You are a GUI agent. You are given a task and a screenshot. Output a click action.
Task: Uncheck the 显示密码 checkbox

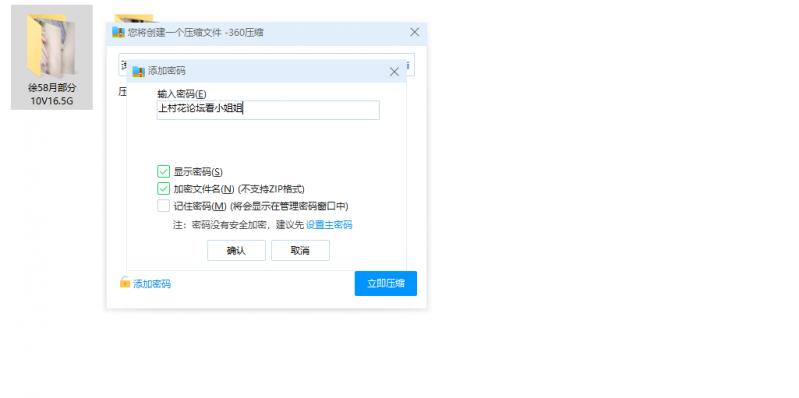coord(163,172)
